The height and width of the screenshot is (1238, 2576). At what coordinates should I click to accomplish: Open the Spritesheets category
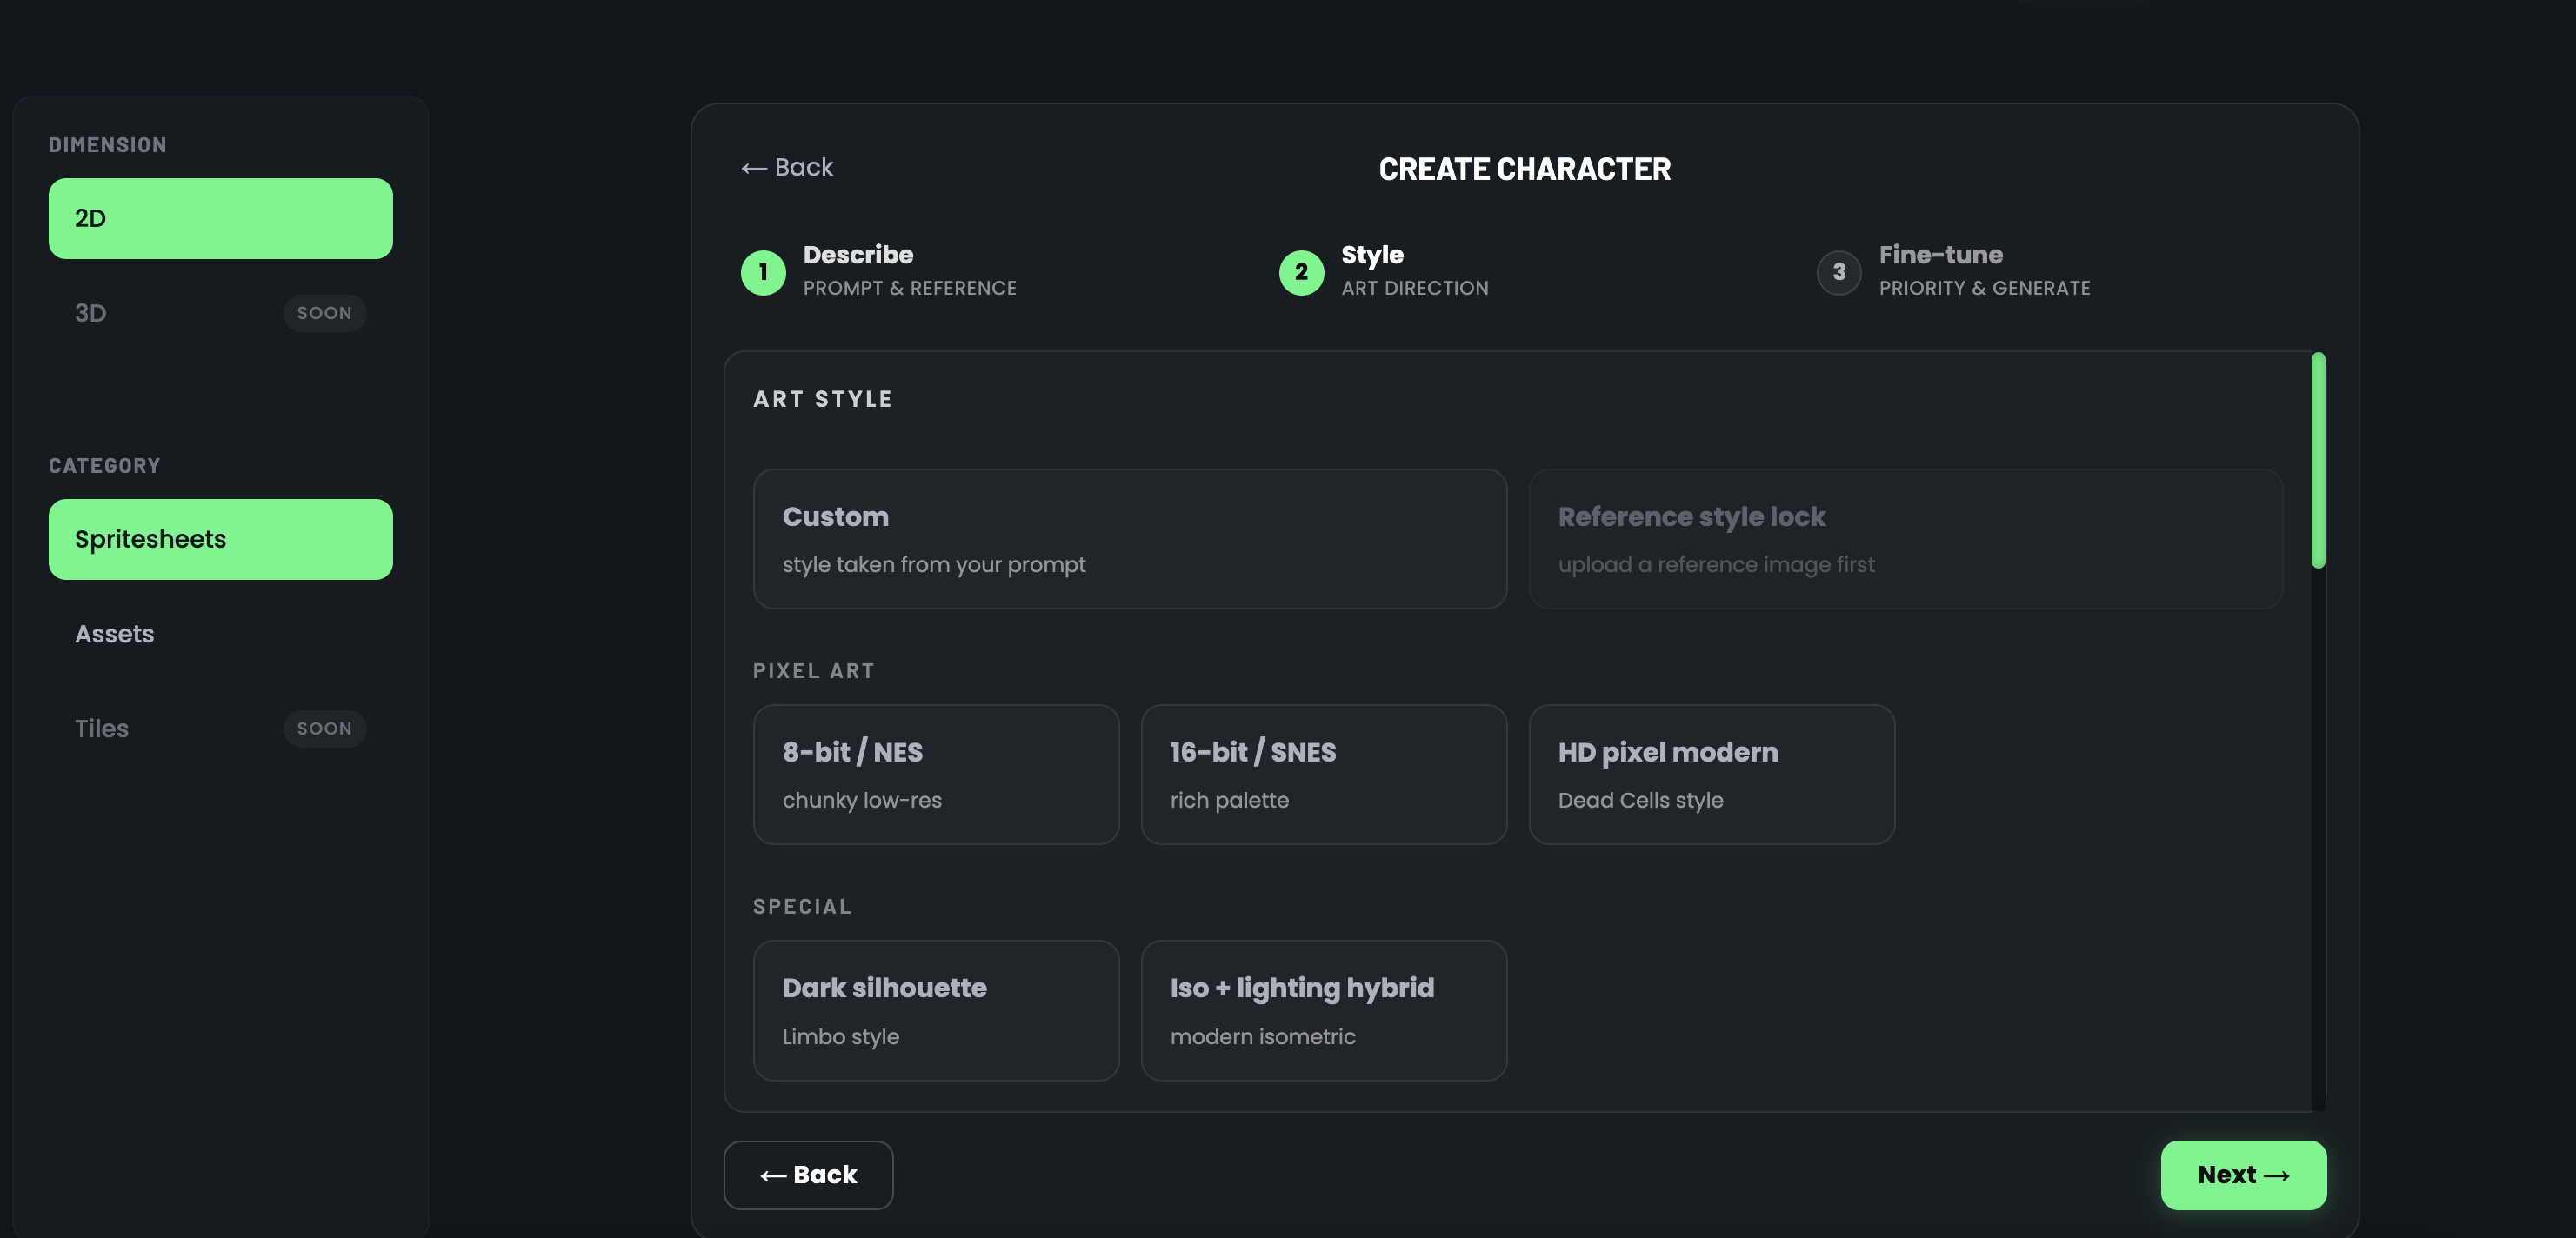220,539
